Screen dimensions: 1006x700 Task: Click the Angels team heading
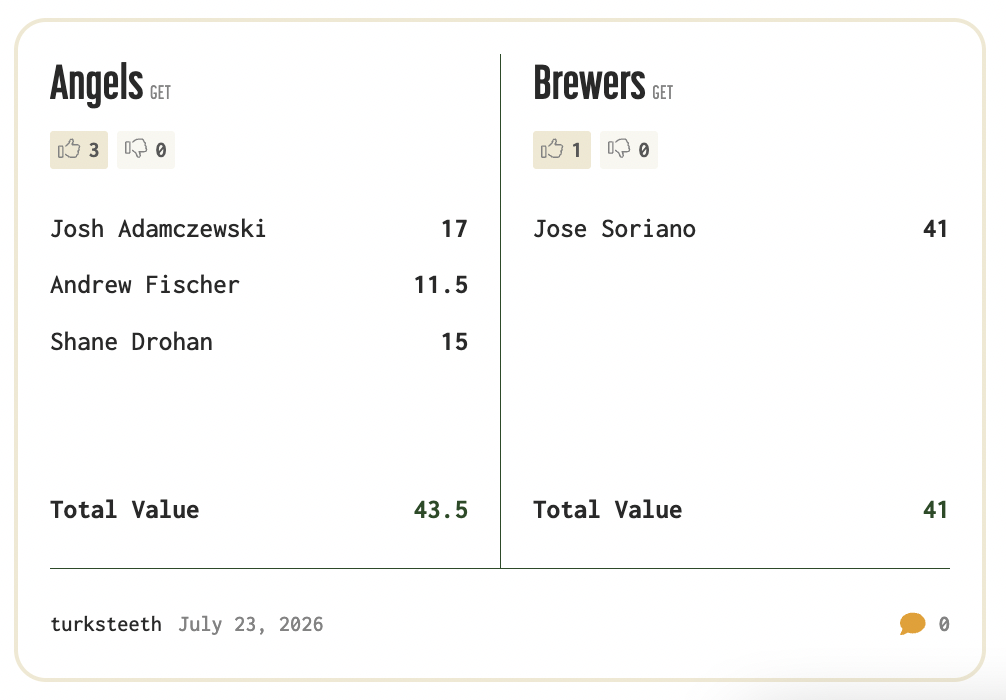coord(96,83)
